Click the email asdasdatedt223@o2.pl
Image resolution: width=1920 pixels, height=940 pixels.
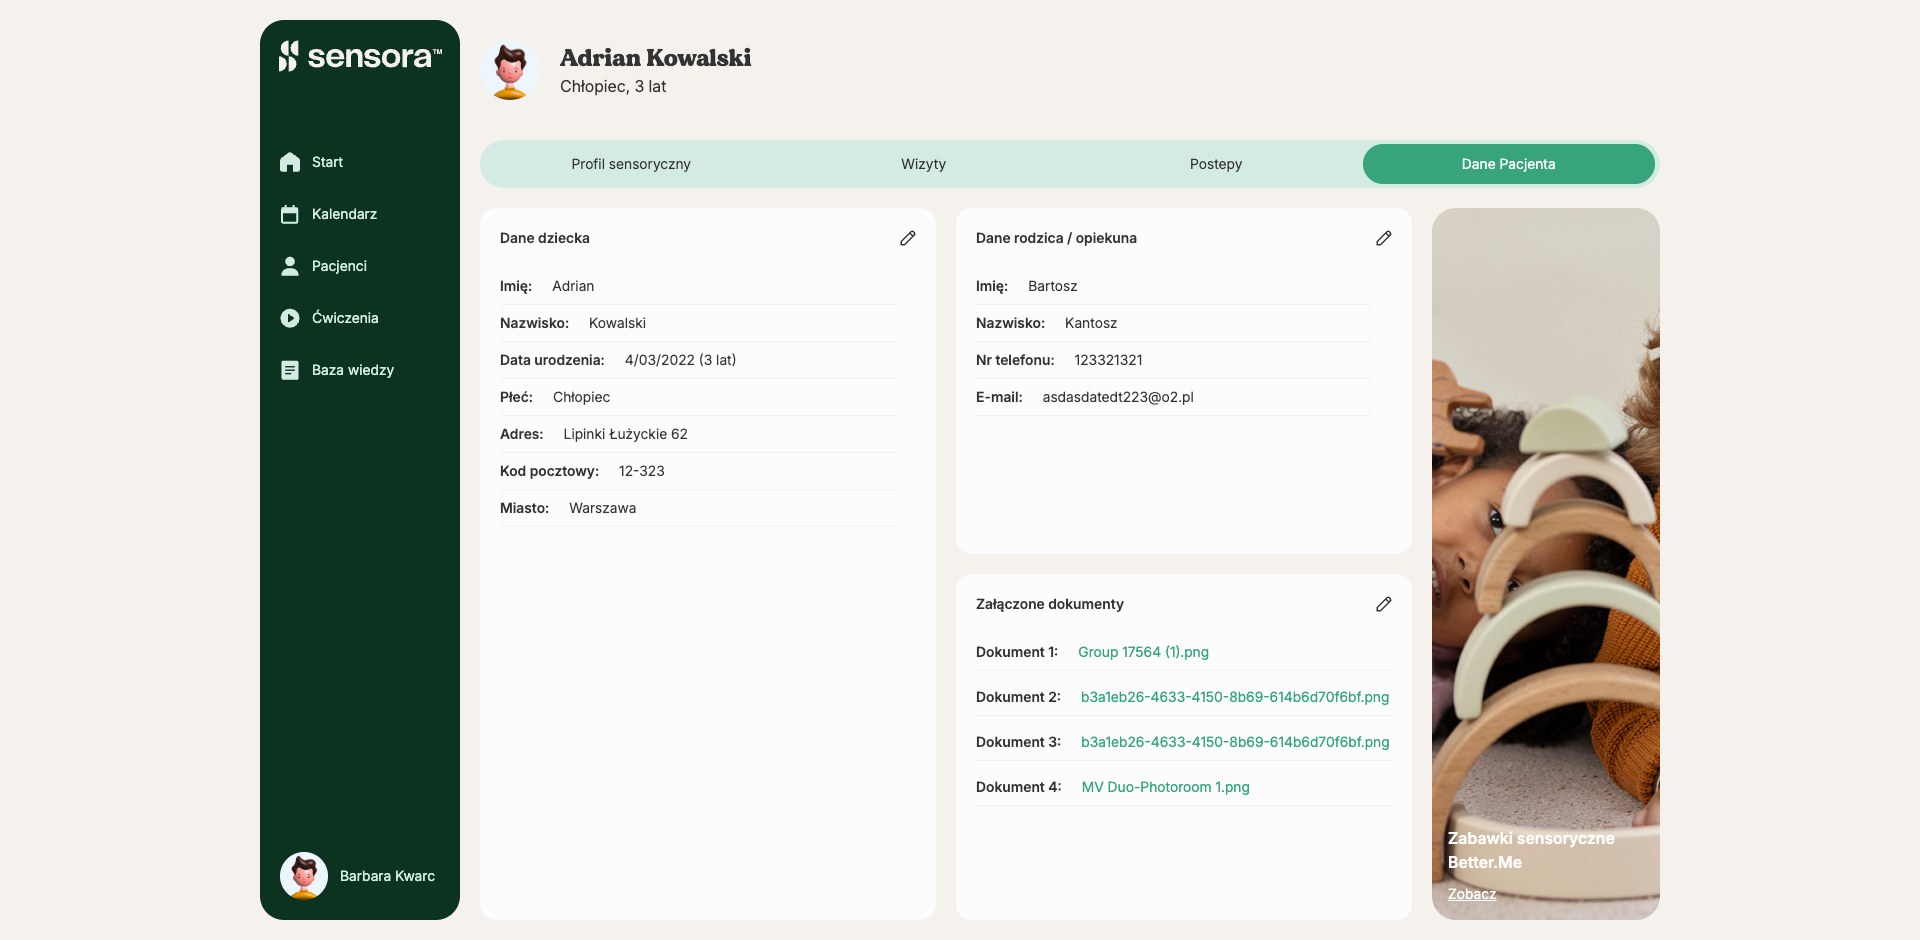(x=1118, y=397)
